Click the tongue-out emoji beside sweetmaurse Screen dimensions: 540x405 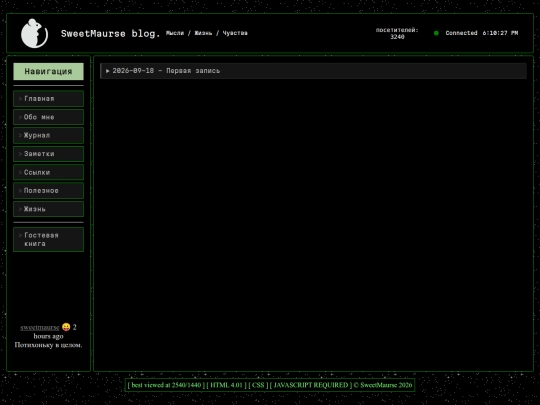click(66, 327)
